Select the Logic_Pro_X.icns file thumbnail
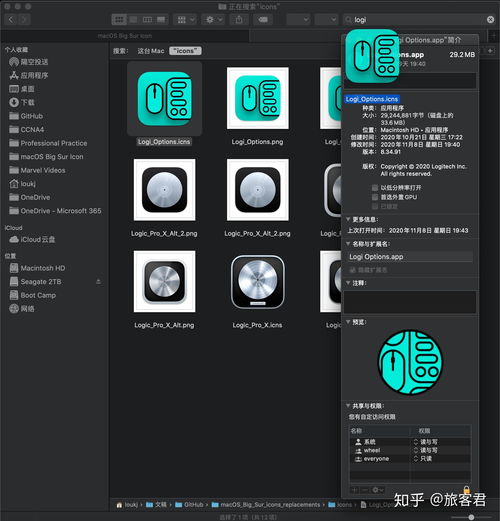This screenshot has width=500, height=521. click(258, 282)
